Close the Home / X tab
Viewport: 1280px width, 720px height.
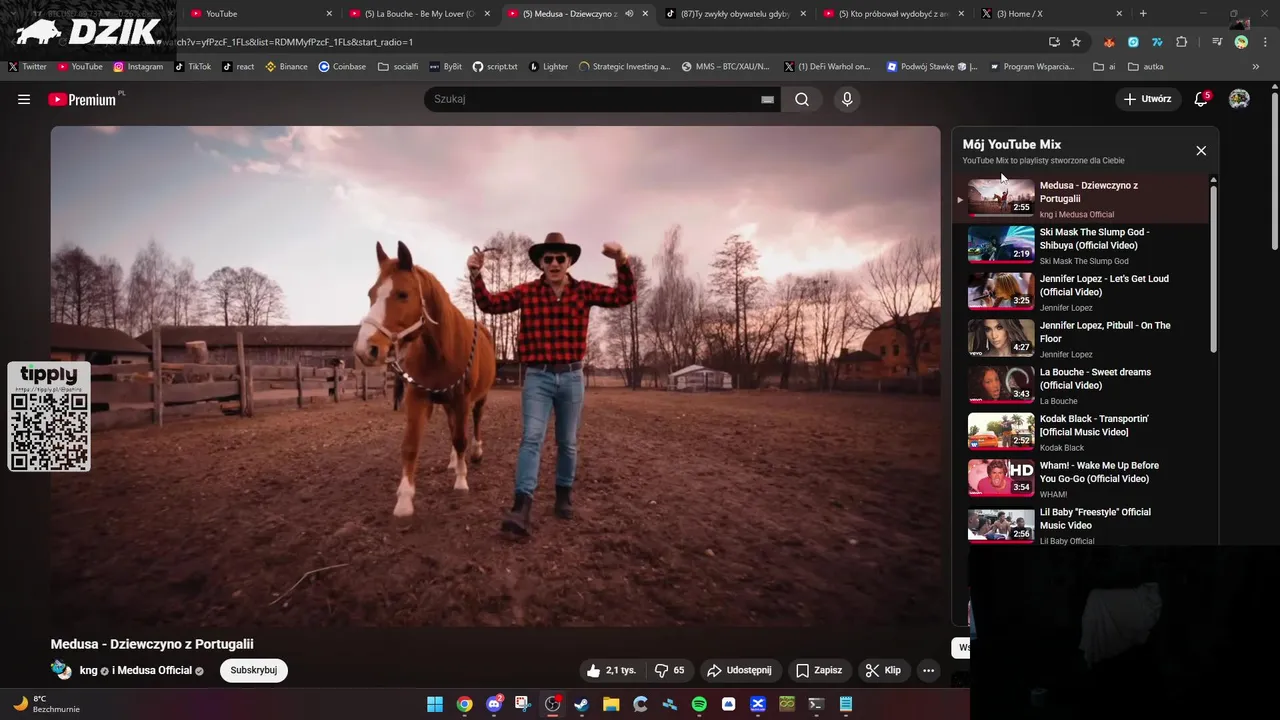[1119, 14]
